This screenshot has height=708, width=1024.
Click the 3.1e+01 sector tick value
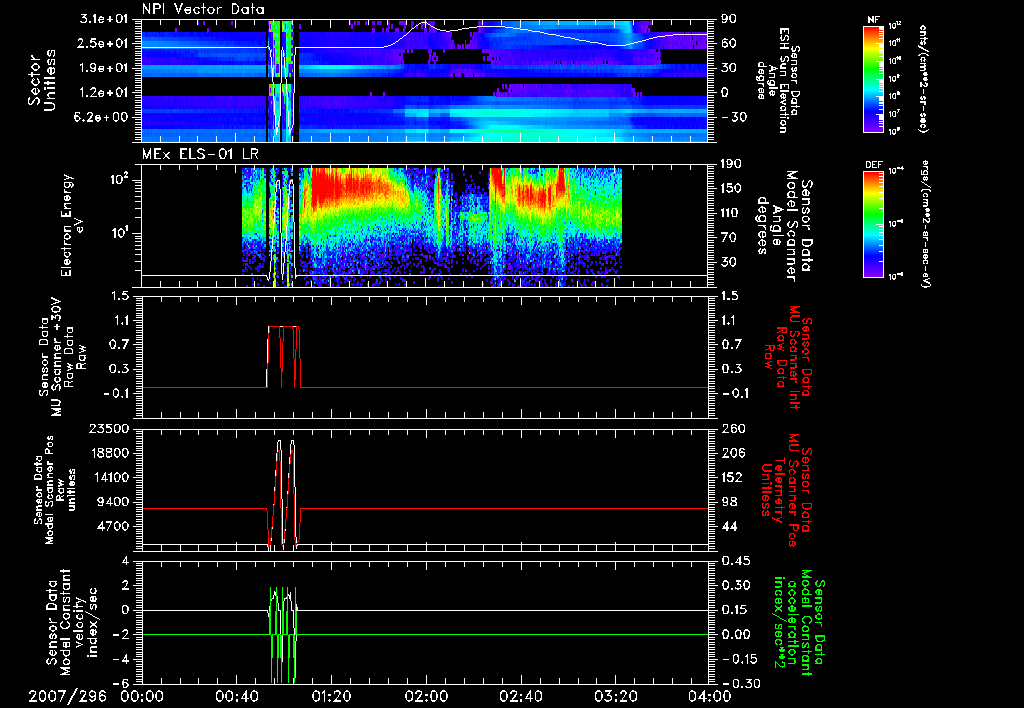[x=106, y=19]
